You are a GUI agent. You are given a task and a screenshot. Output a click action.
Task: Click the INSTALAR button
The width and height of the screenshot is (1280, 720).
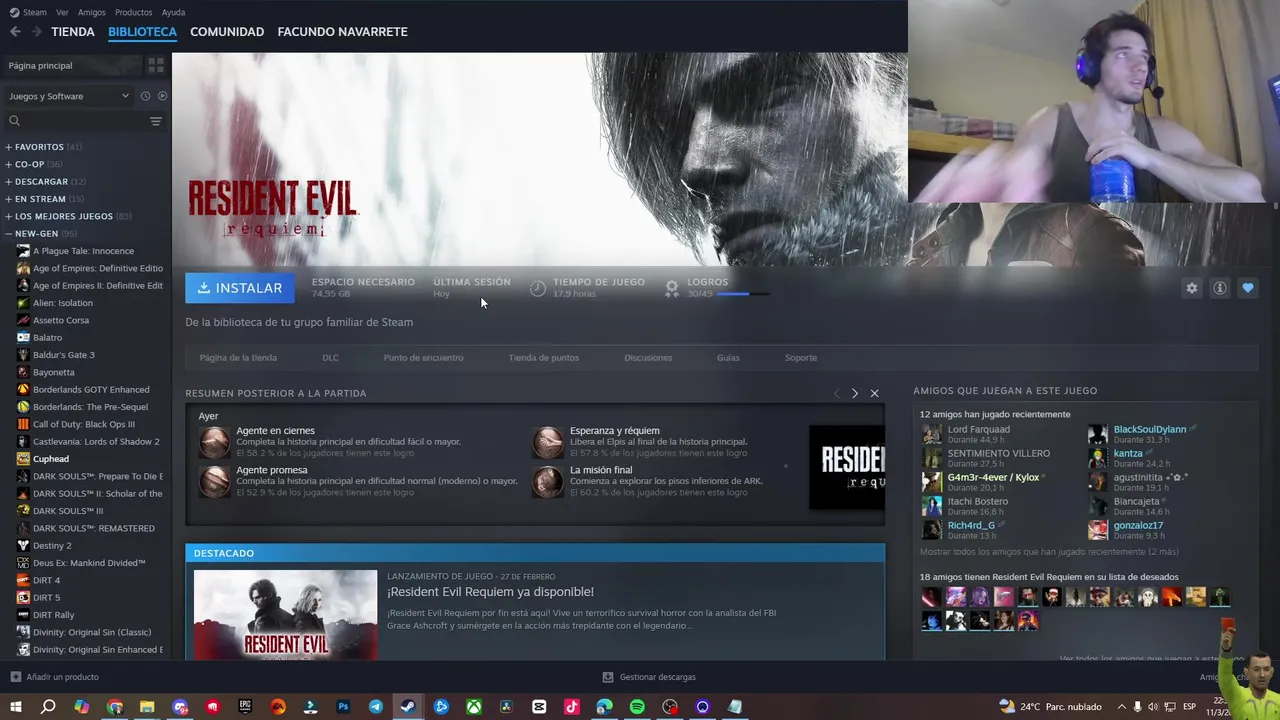[240, 288]
